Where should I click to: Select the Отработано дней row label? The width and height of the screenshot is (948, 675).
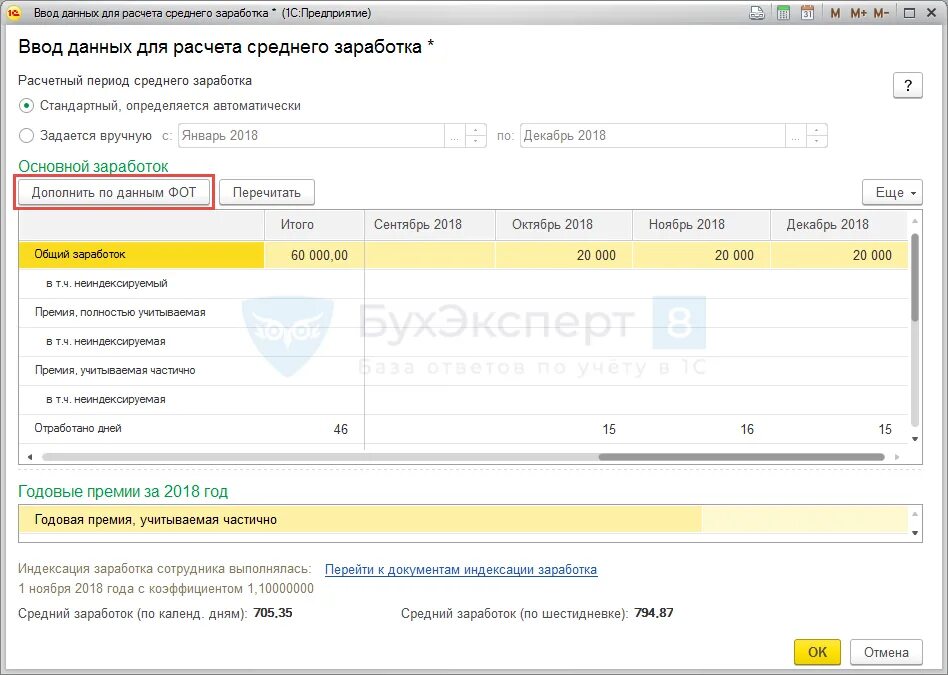pyautogui.click(x=78, y=428)
